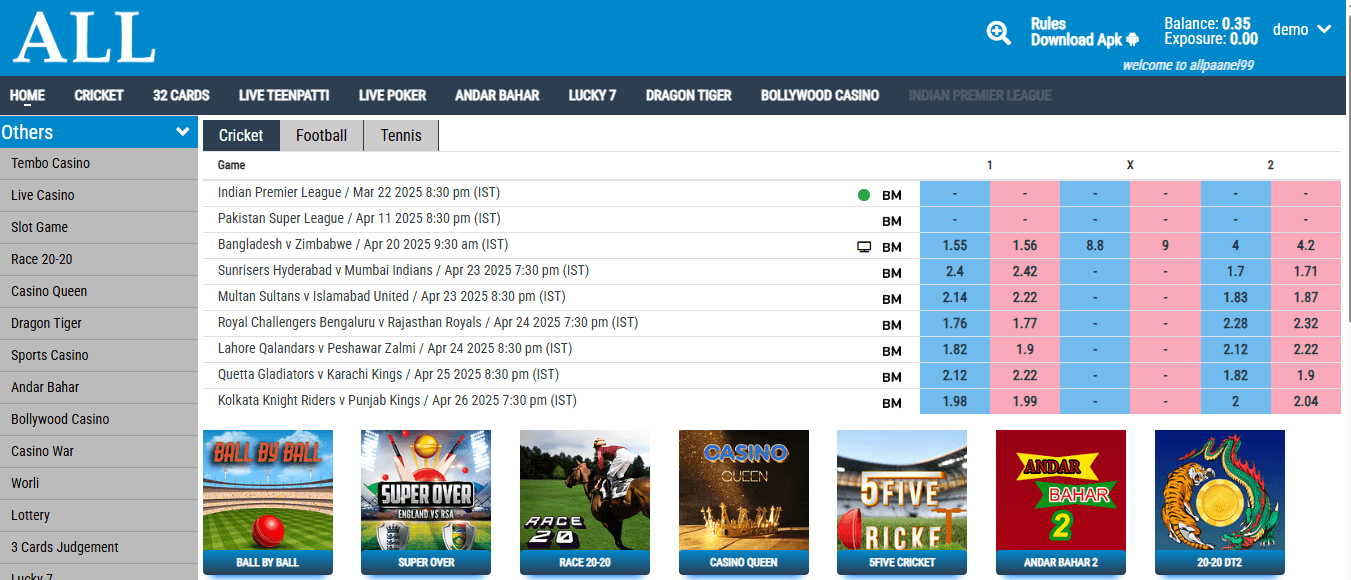The width and height of the screenshot is (1351, 580).
Task: Open the Ball By Ball game icon
Action: click(x=267, y=500)
